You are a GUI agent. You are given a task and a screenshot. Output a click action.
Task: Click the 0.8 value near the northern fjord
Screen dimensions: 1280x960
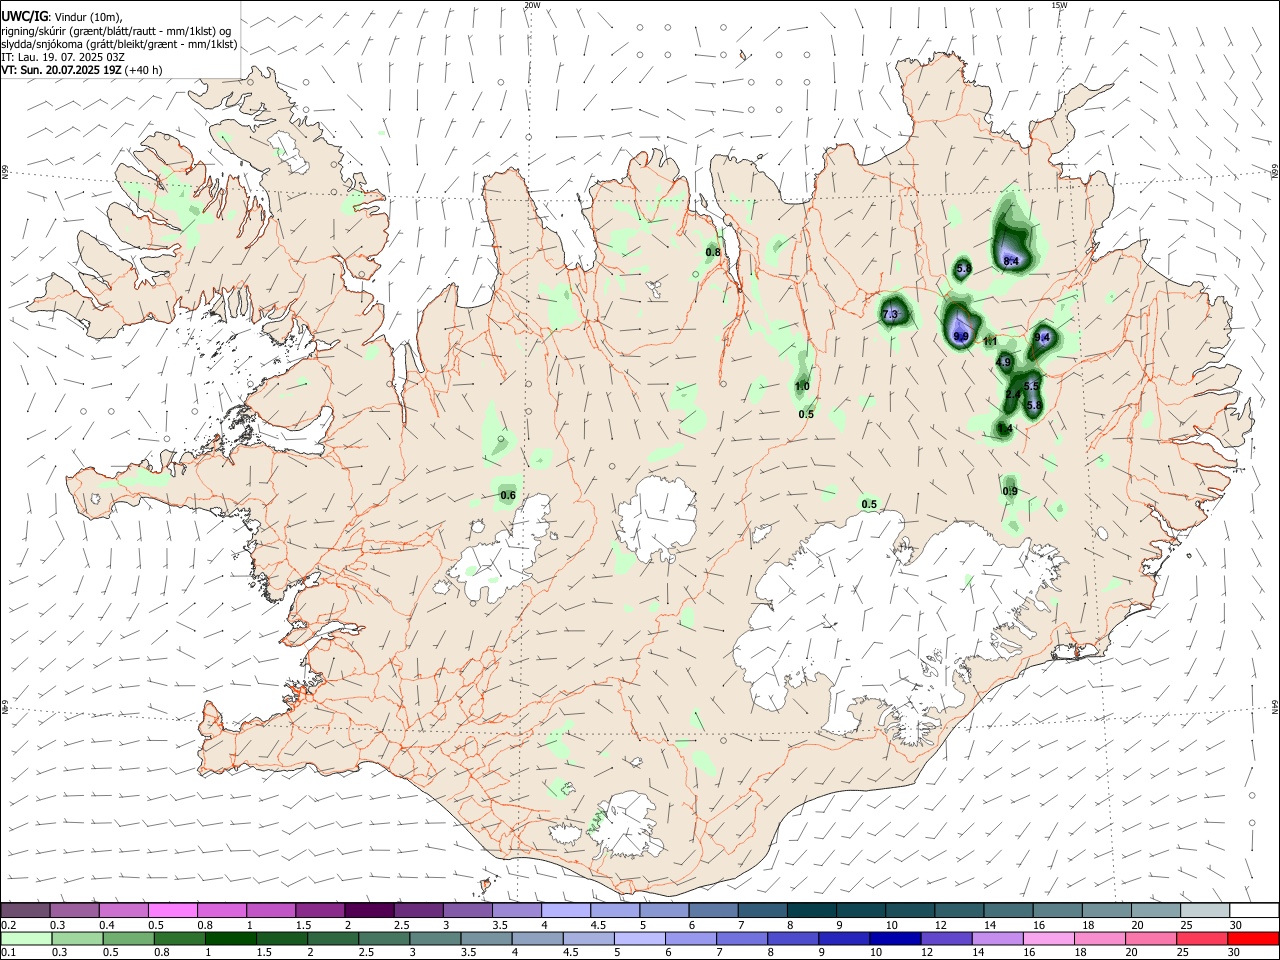pos(713,253)
